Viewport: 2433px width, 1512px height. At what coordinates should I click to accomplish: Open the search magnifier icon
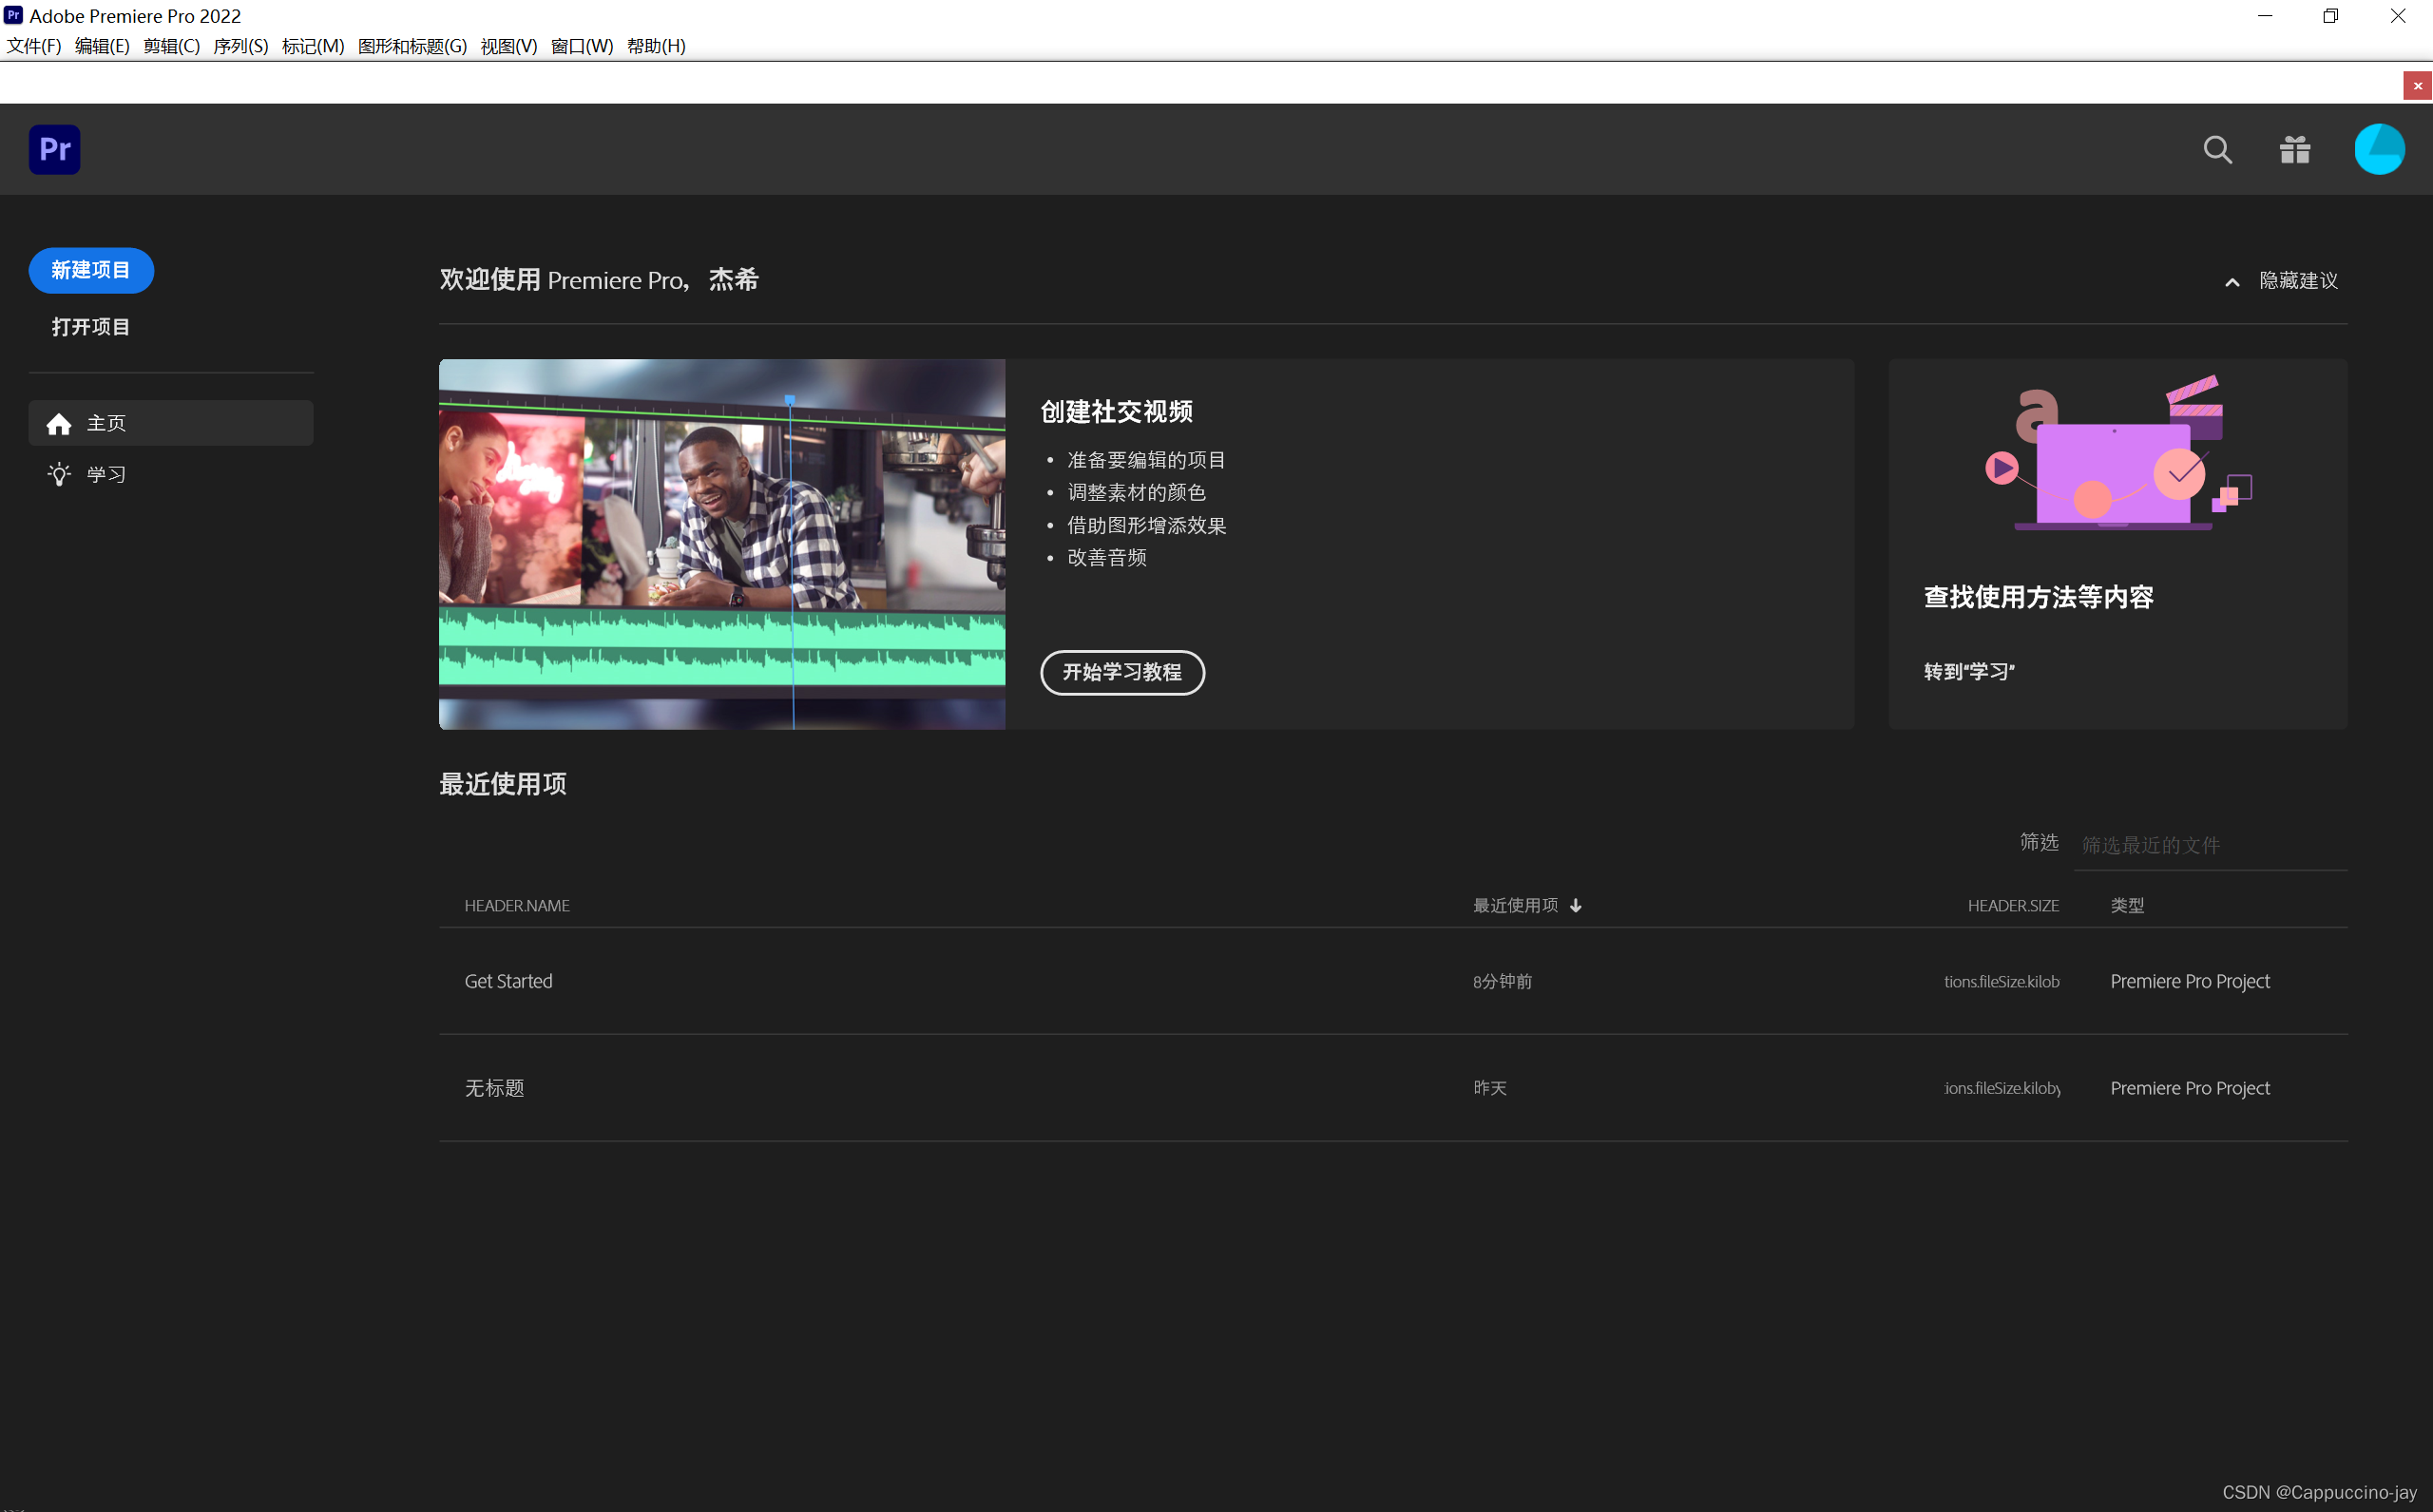pyautogui.click(x=2217, y=150)
